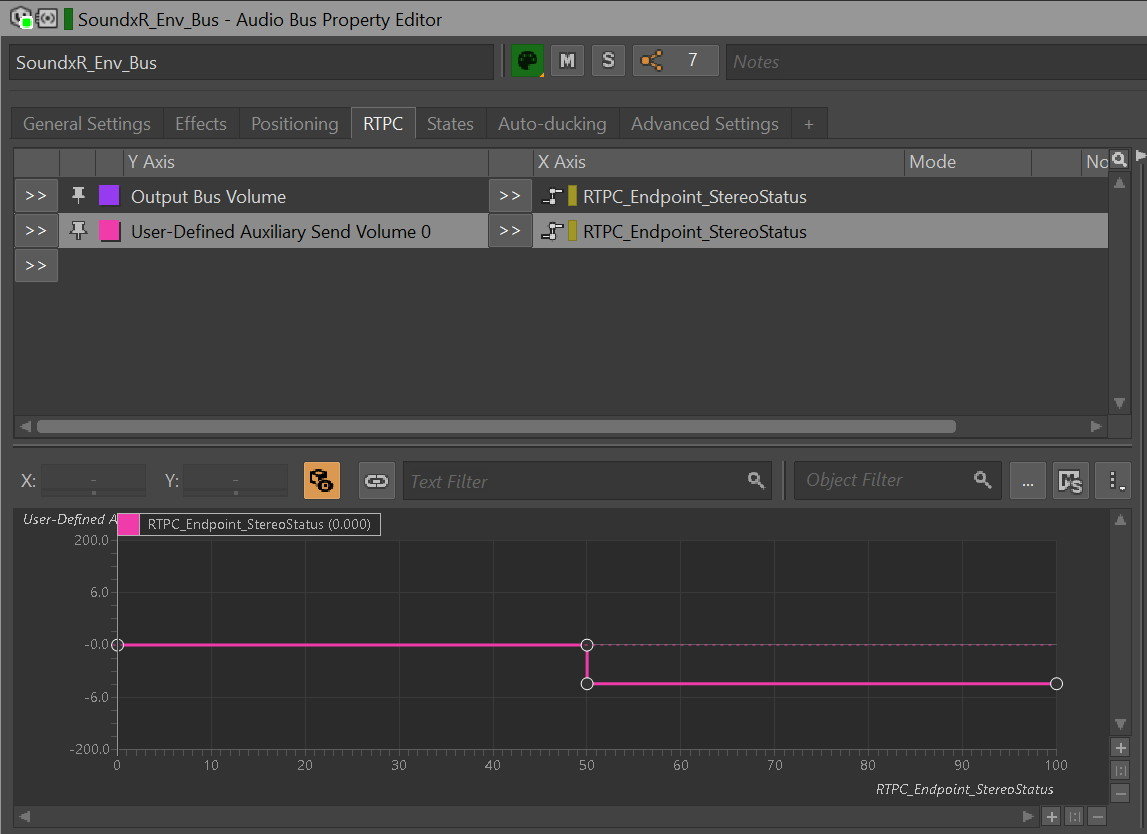Toggle the link chain icon
Image resolution: width=1147 pixels, height=834 pixels.
pos(376,481)
